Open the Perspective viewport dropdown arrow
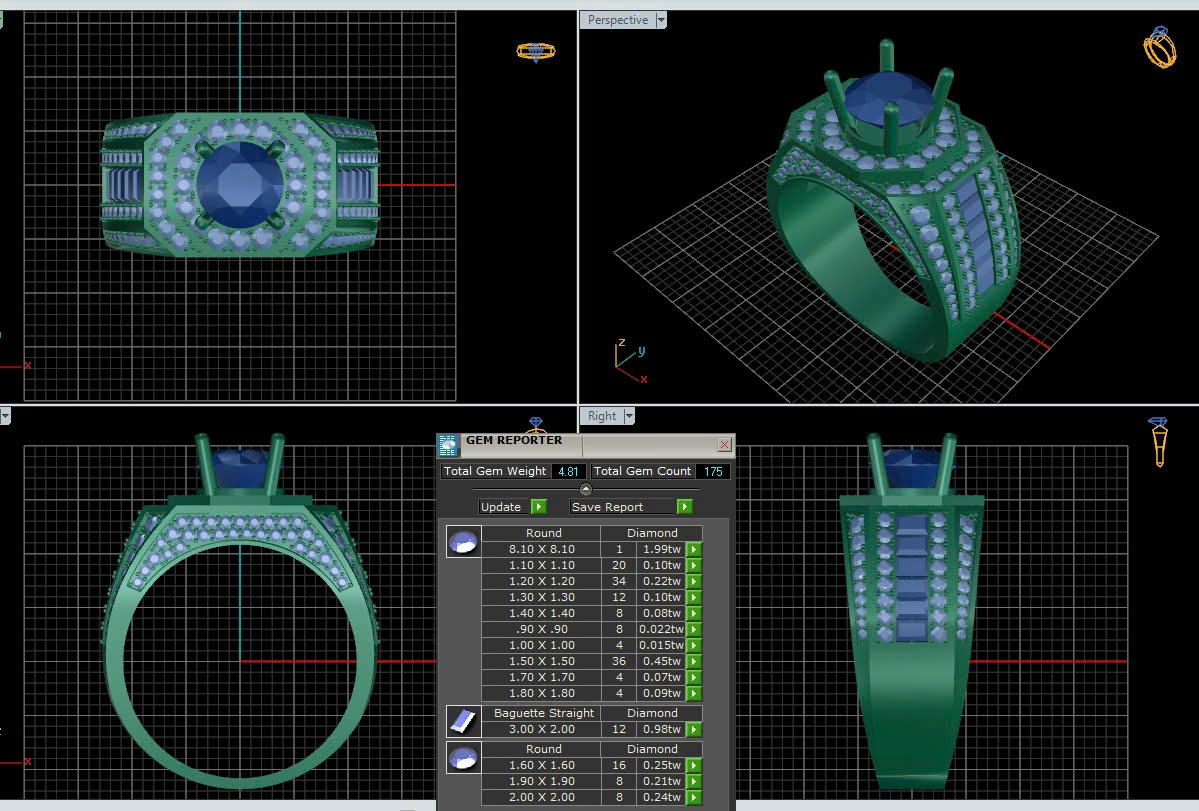The height and width of the screenshot is (811, 1199). coord(660,20)
